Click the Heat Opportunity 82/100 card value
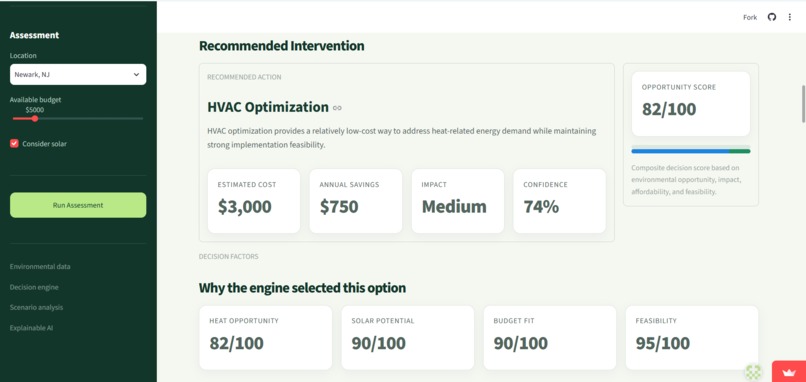Viewport: 806px width, 382px height. click(236, 343)
